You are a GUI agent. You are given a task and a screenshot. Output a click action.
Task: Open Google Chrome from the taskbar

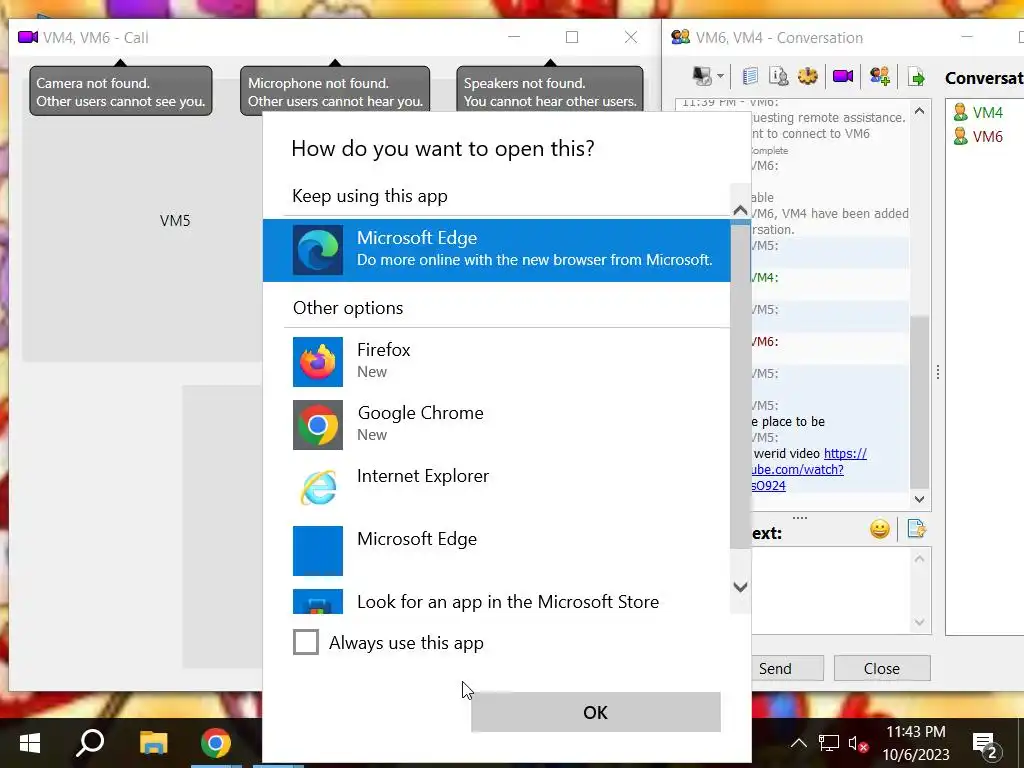click(x=216, y=743)
